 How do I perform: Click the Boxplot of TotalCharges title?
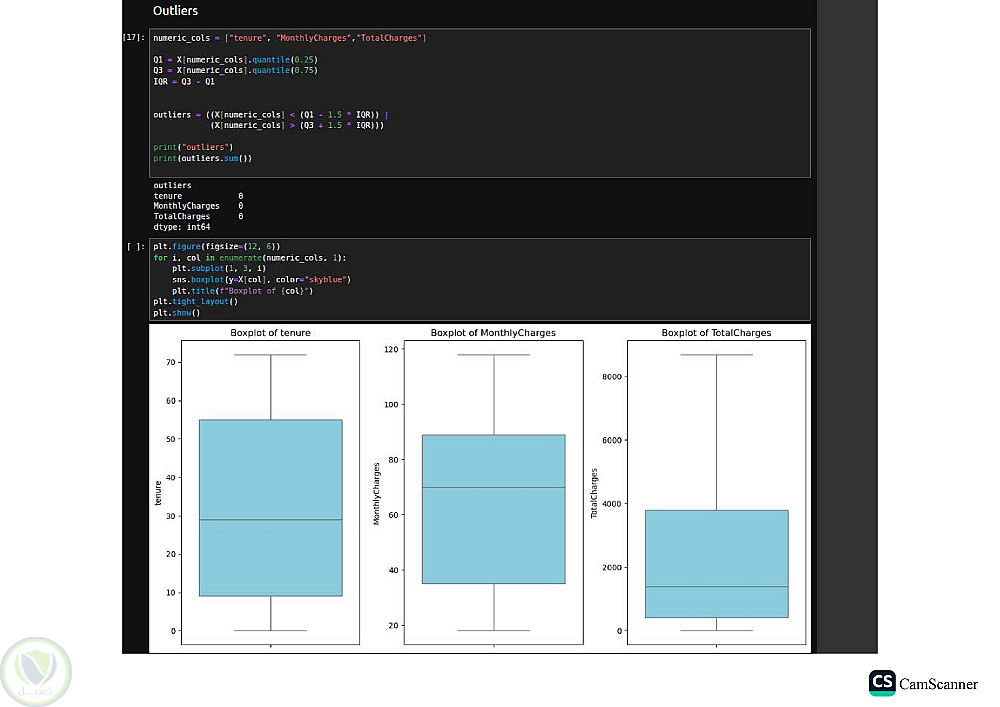(716, 333)
